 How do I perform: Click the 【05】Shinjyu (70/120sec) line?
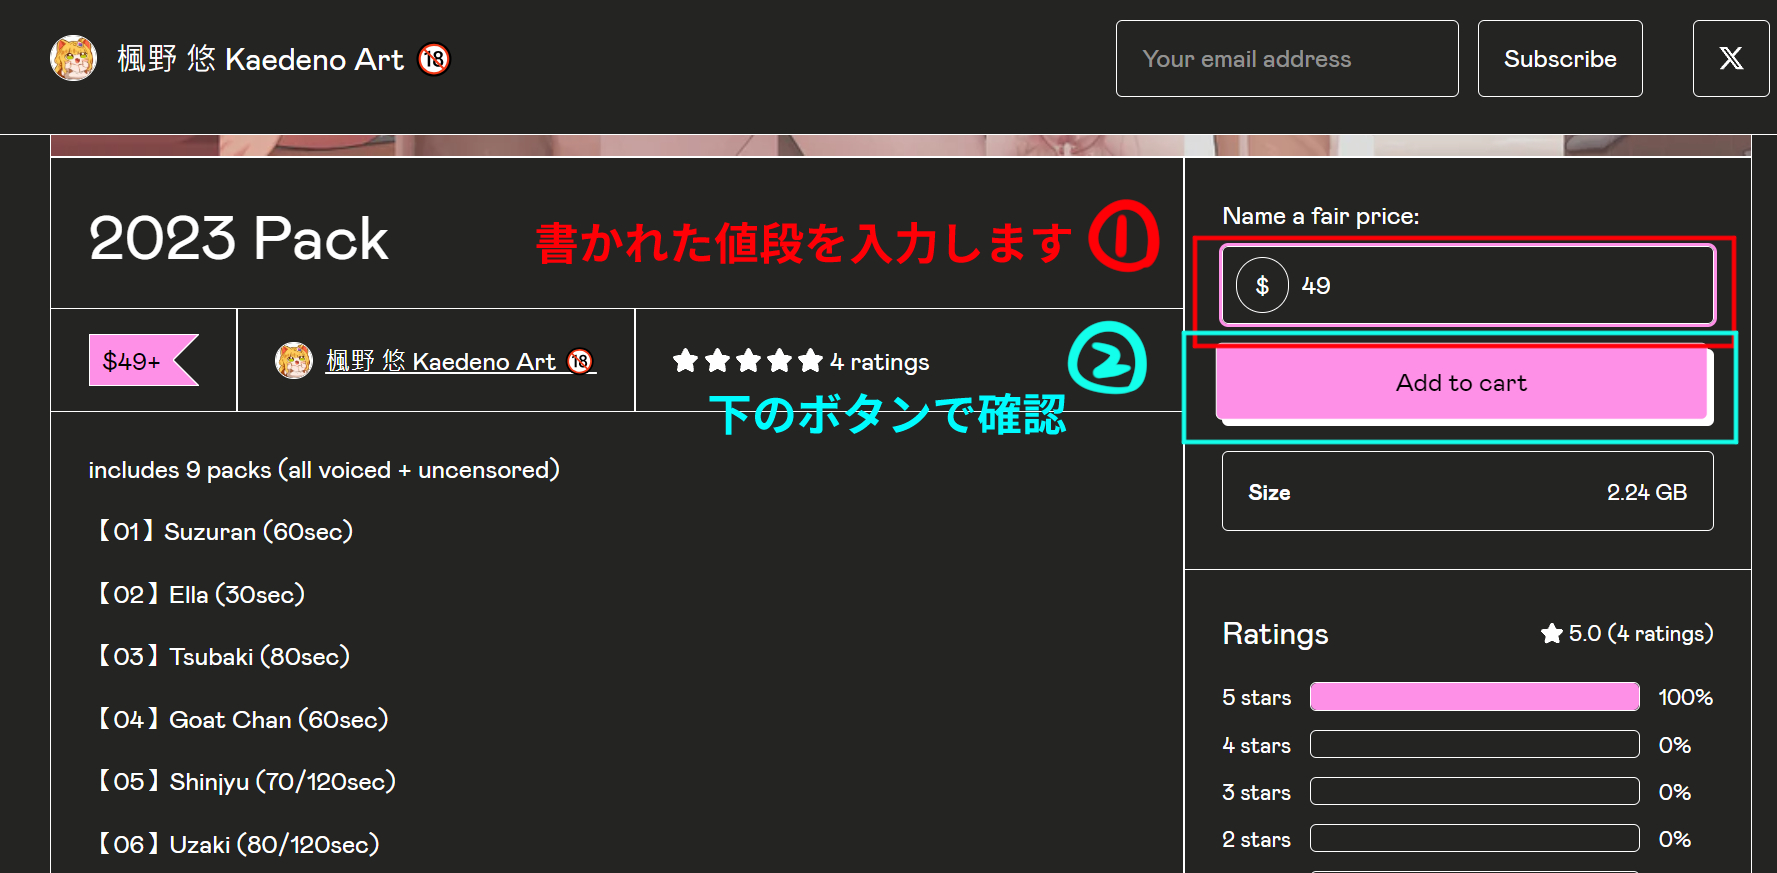(244, 781)
